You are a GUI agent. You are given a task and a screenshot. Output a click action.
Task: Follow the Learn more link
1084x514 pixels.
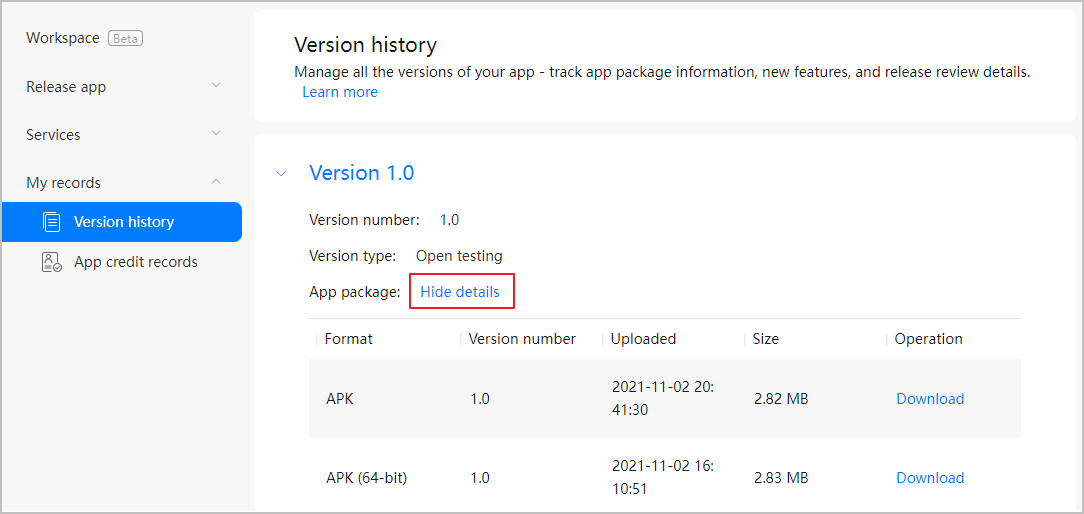340,92
